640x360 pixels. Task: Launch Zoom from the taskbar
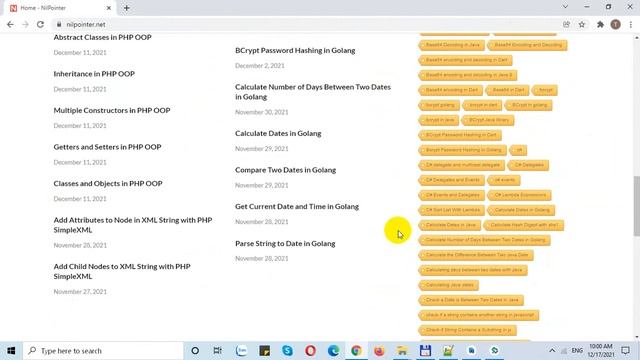click(242, 351)
